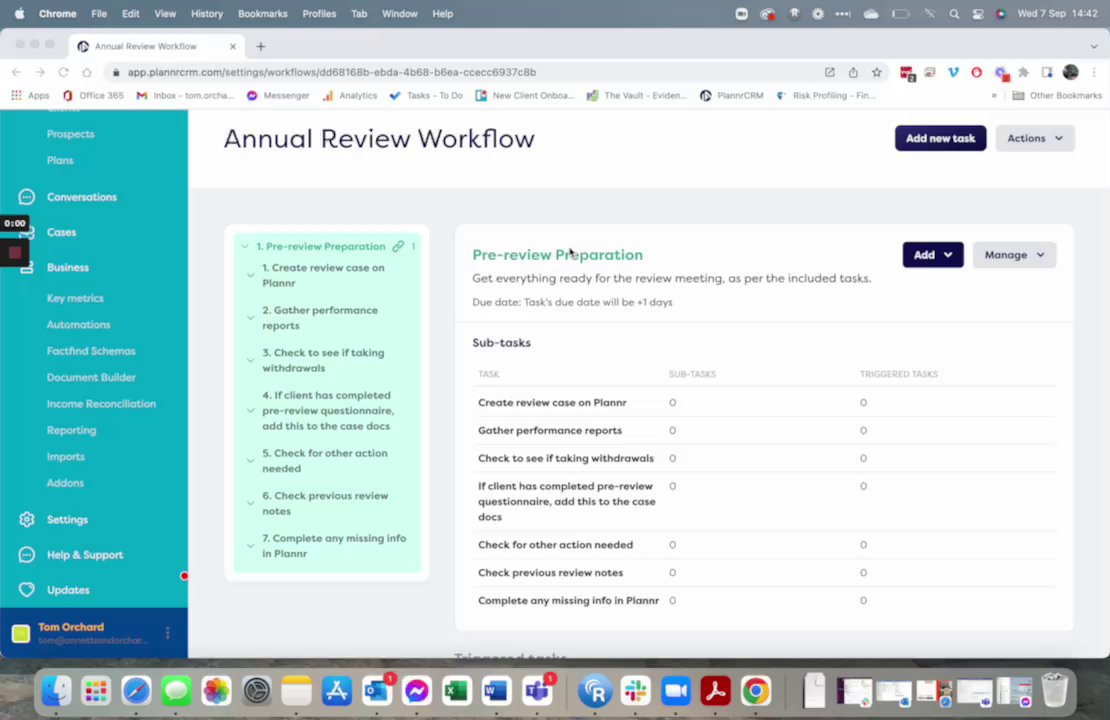Open the Chrome Window menu

(399, 13)
